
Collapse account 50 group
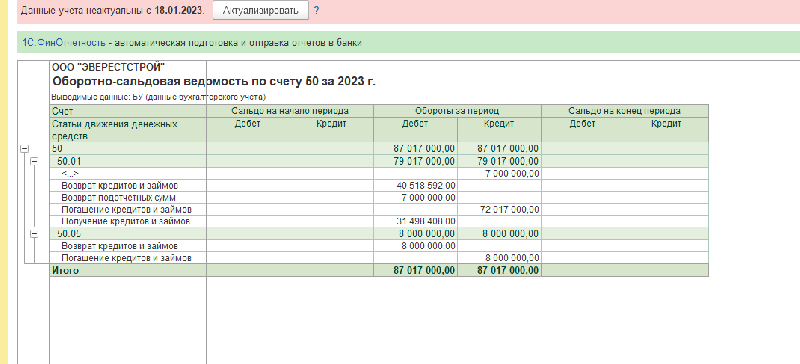(x=23, y=149)
